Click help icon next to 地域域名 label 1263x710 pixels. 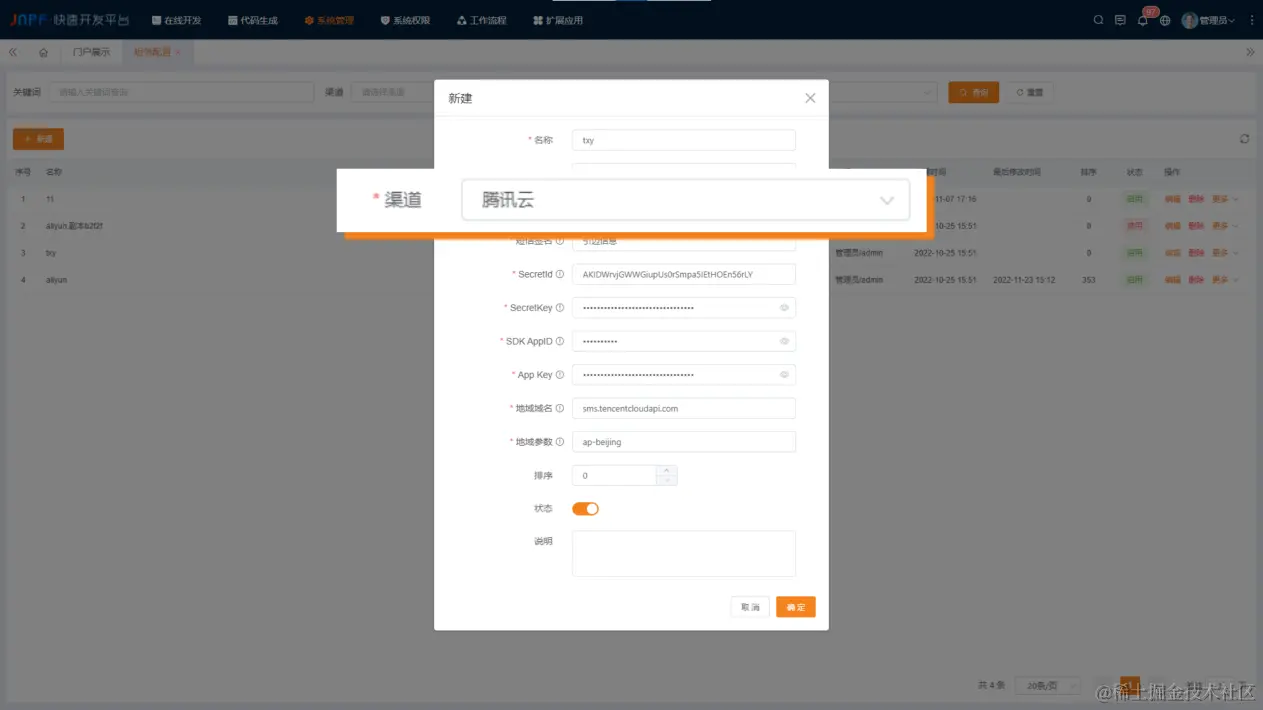pyautogui.click(x=560, y=408)
